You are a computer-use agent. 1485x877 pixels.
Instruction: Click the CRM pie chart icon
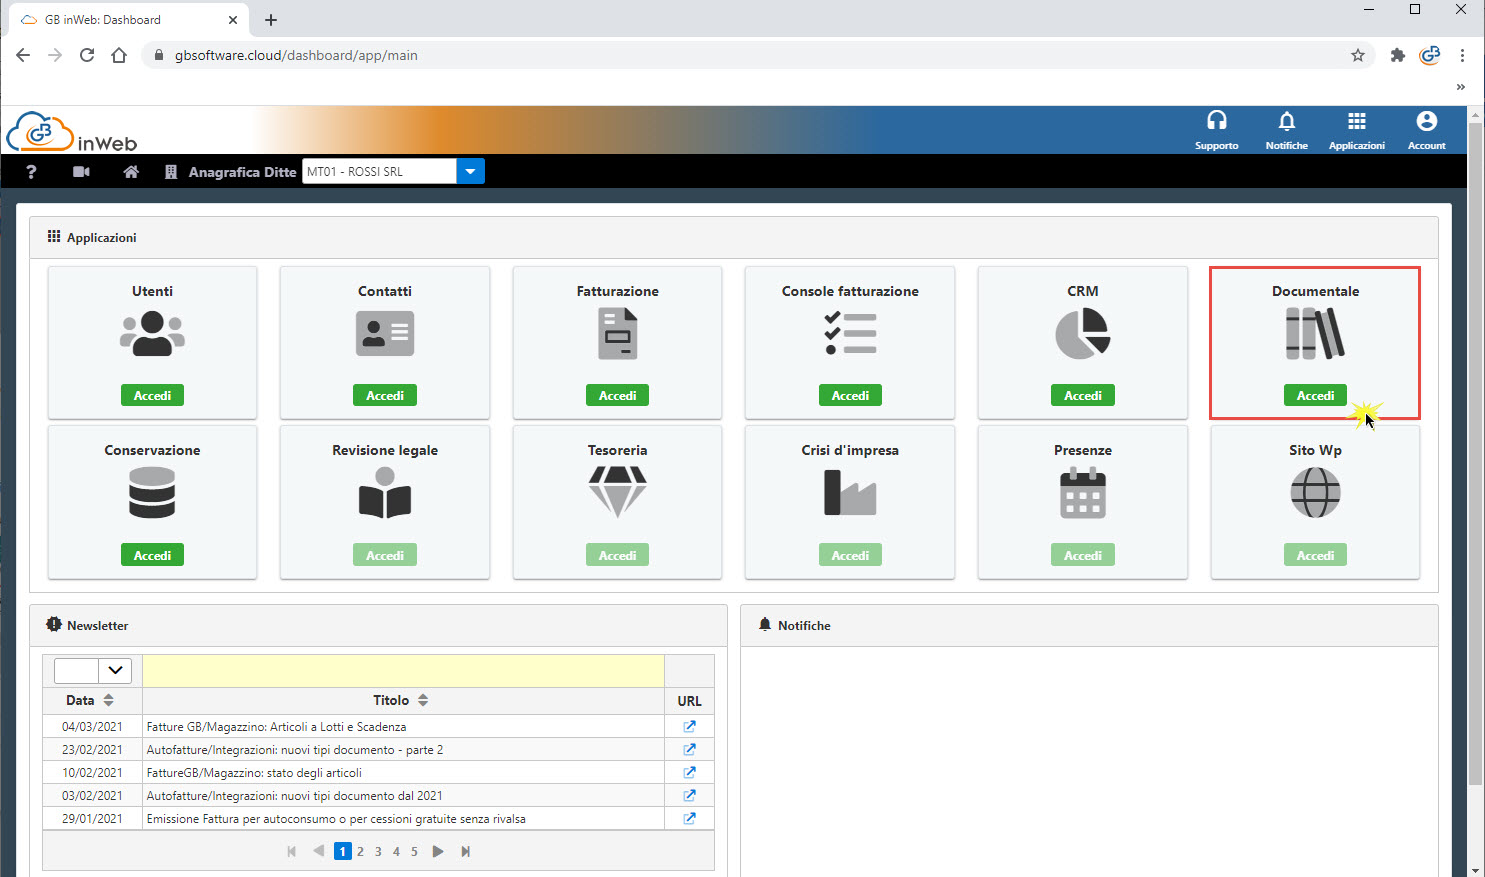[1082, 334]
